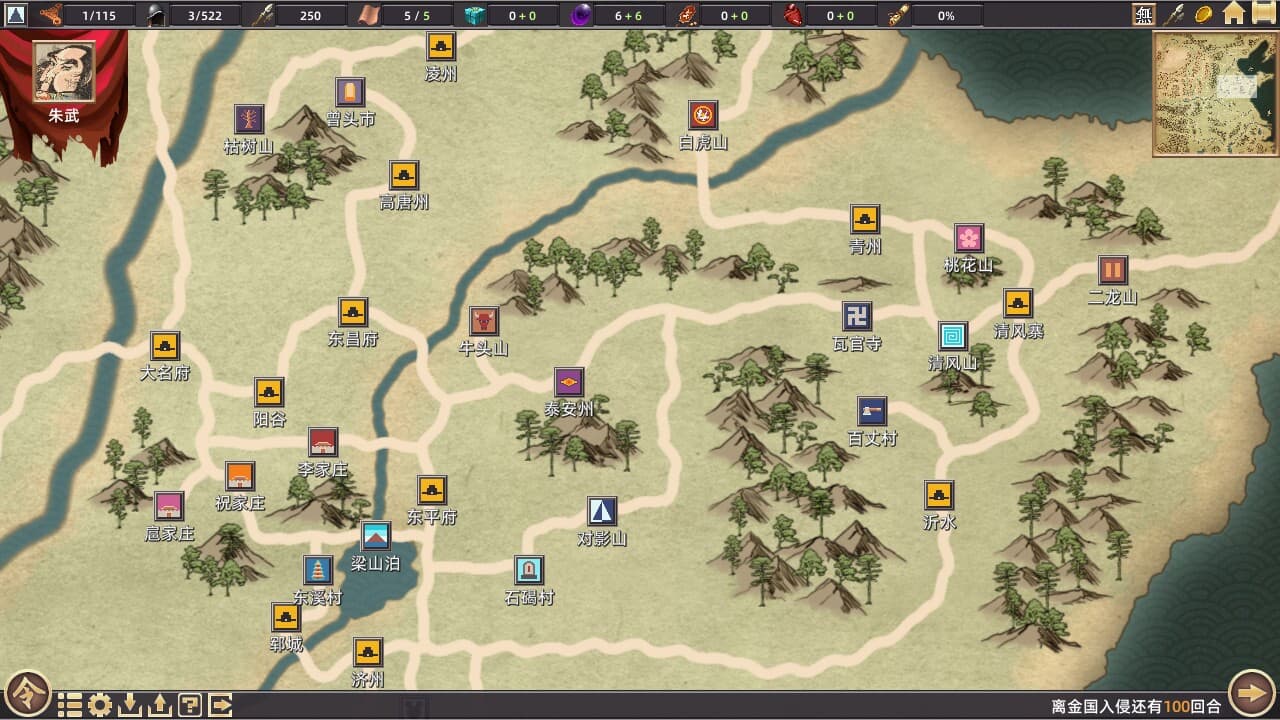This screenshot has height=720, width=1280.
Task: Click the purple orb resource icon
Action: [581, 15]
